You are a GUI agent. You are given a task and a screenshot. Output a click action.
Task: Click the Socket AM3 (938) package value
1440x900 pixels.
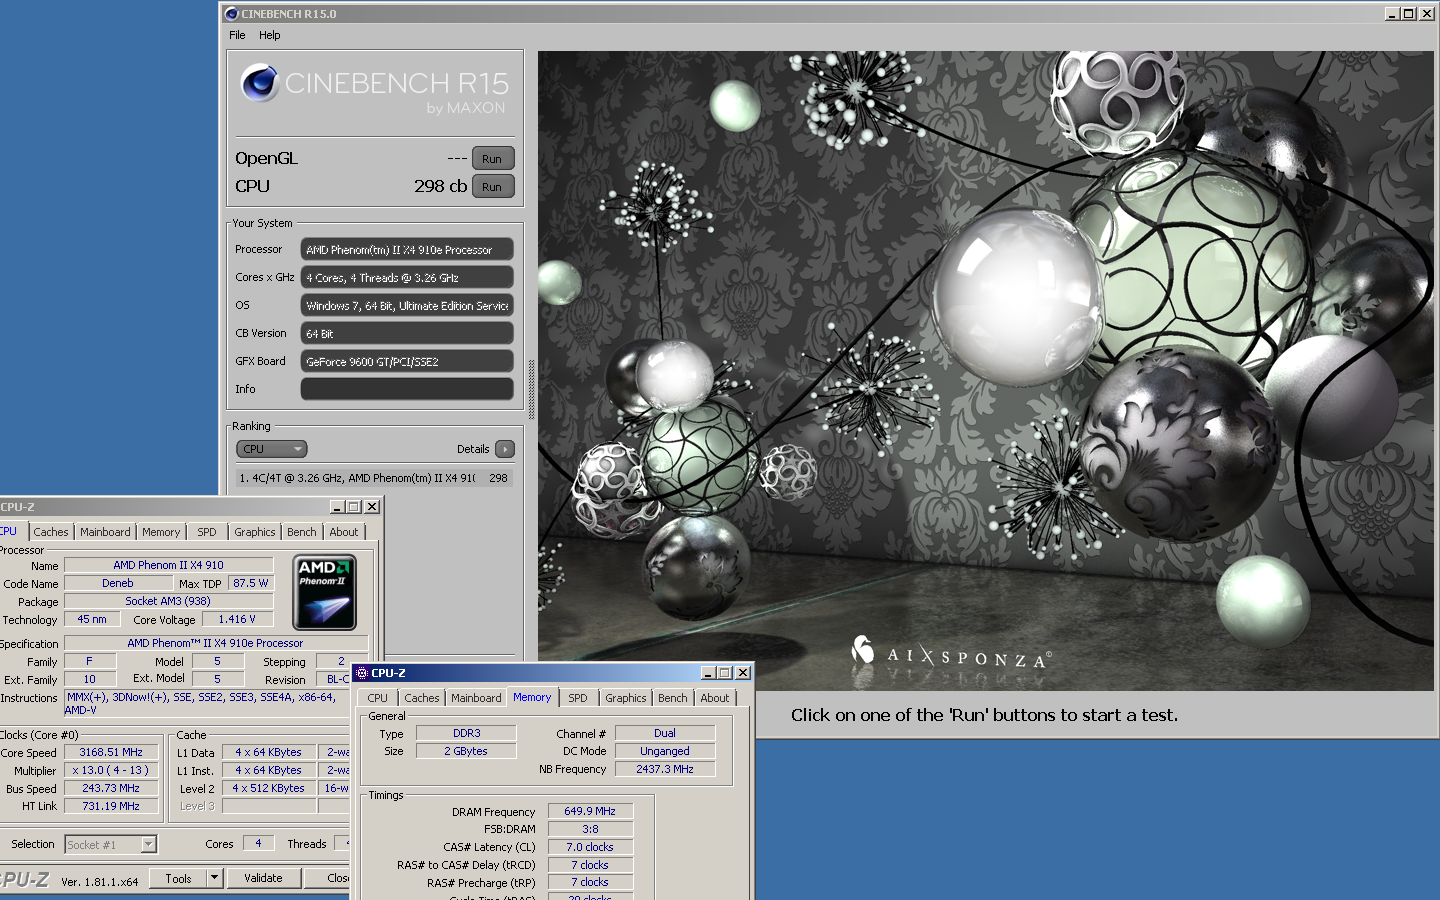tap(168, 601)
